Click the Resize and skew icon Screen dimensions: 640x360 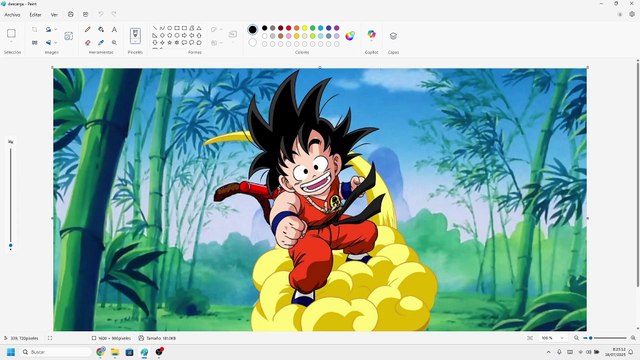pyautogui.click(x=35, y=42)
